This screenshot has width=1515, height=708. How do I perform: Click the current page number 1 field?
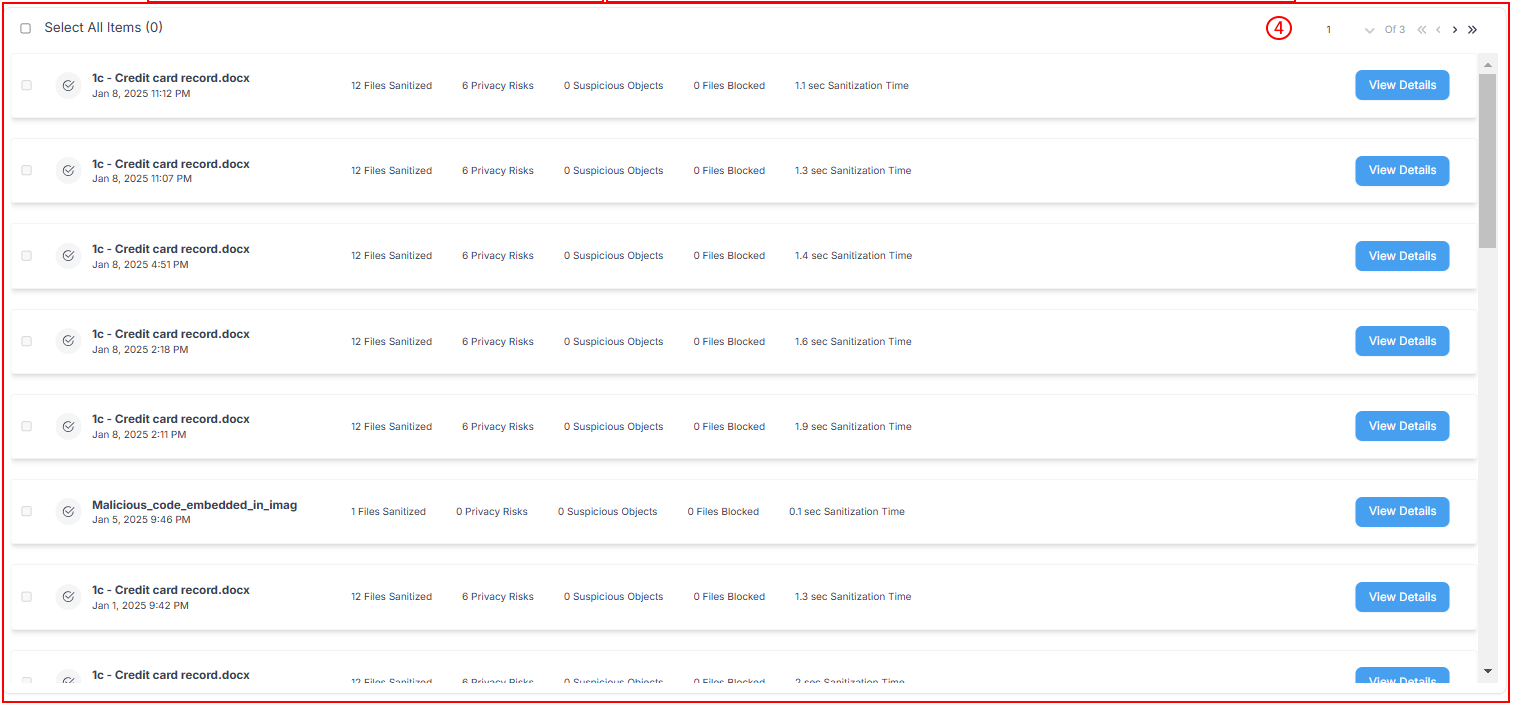click(x=1329, y=30)
